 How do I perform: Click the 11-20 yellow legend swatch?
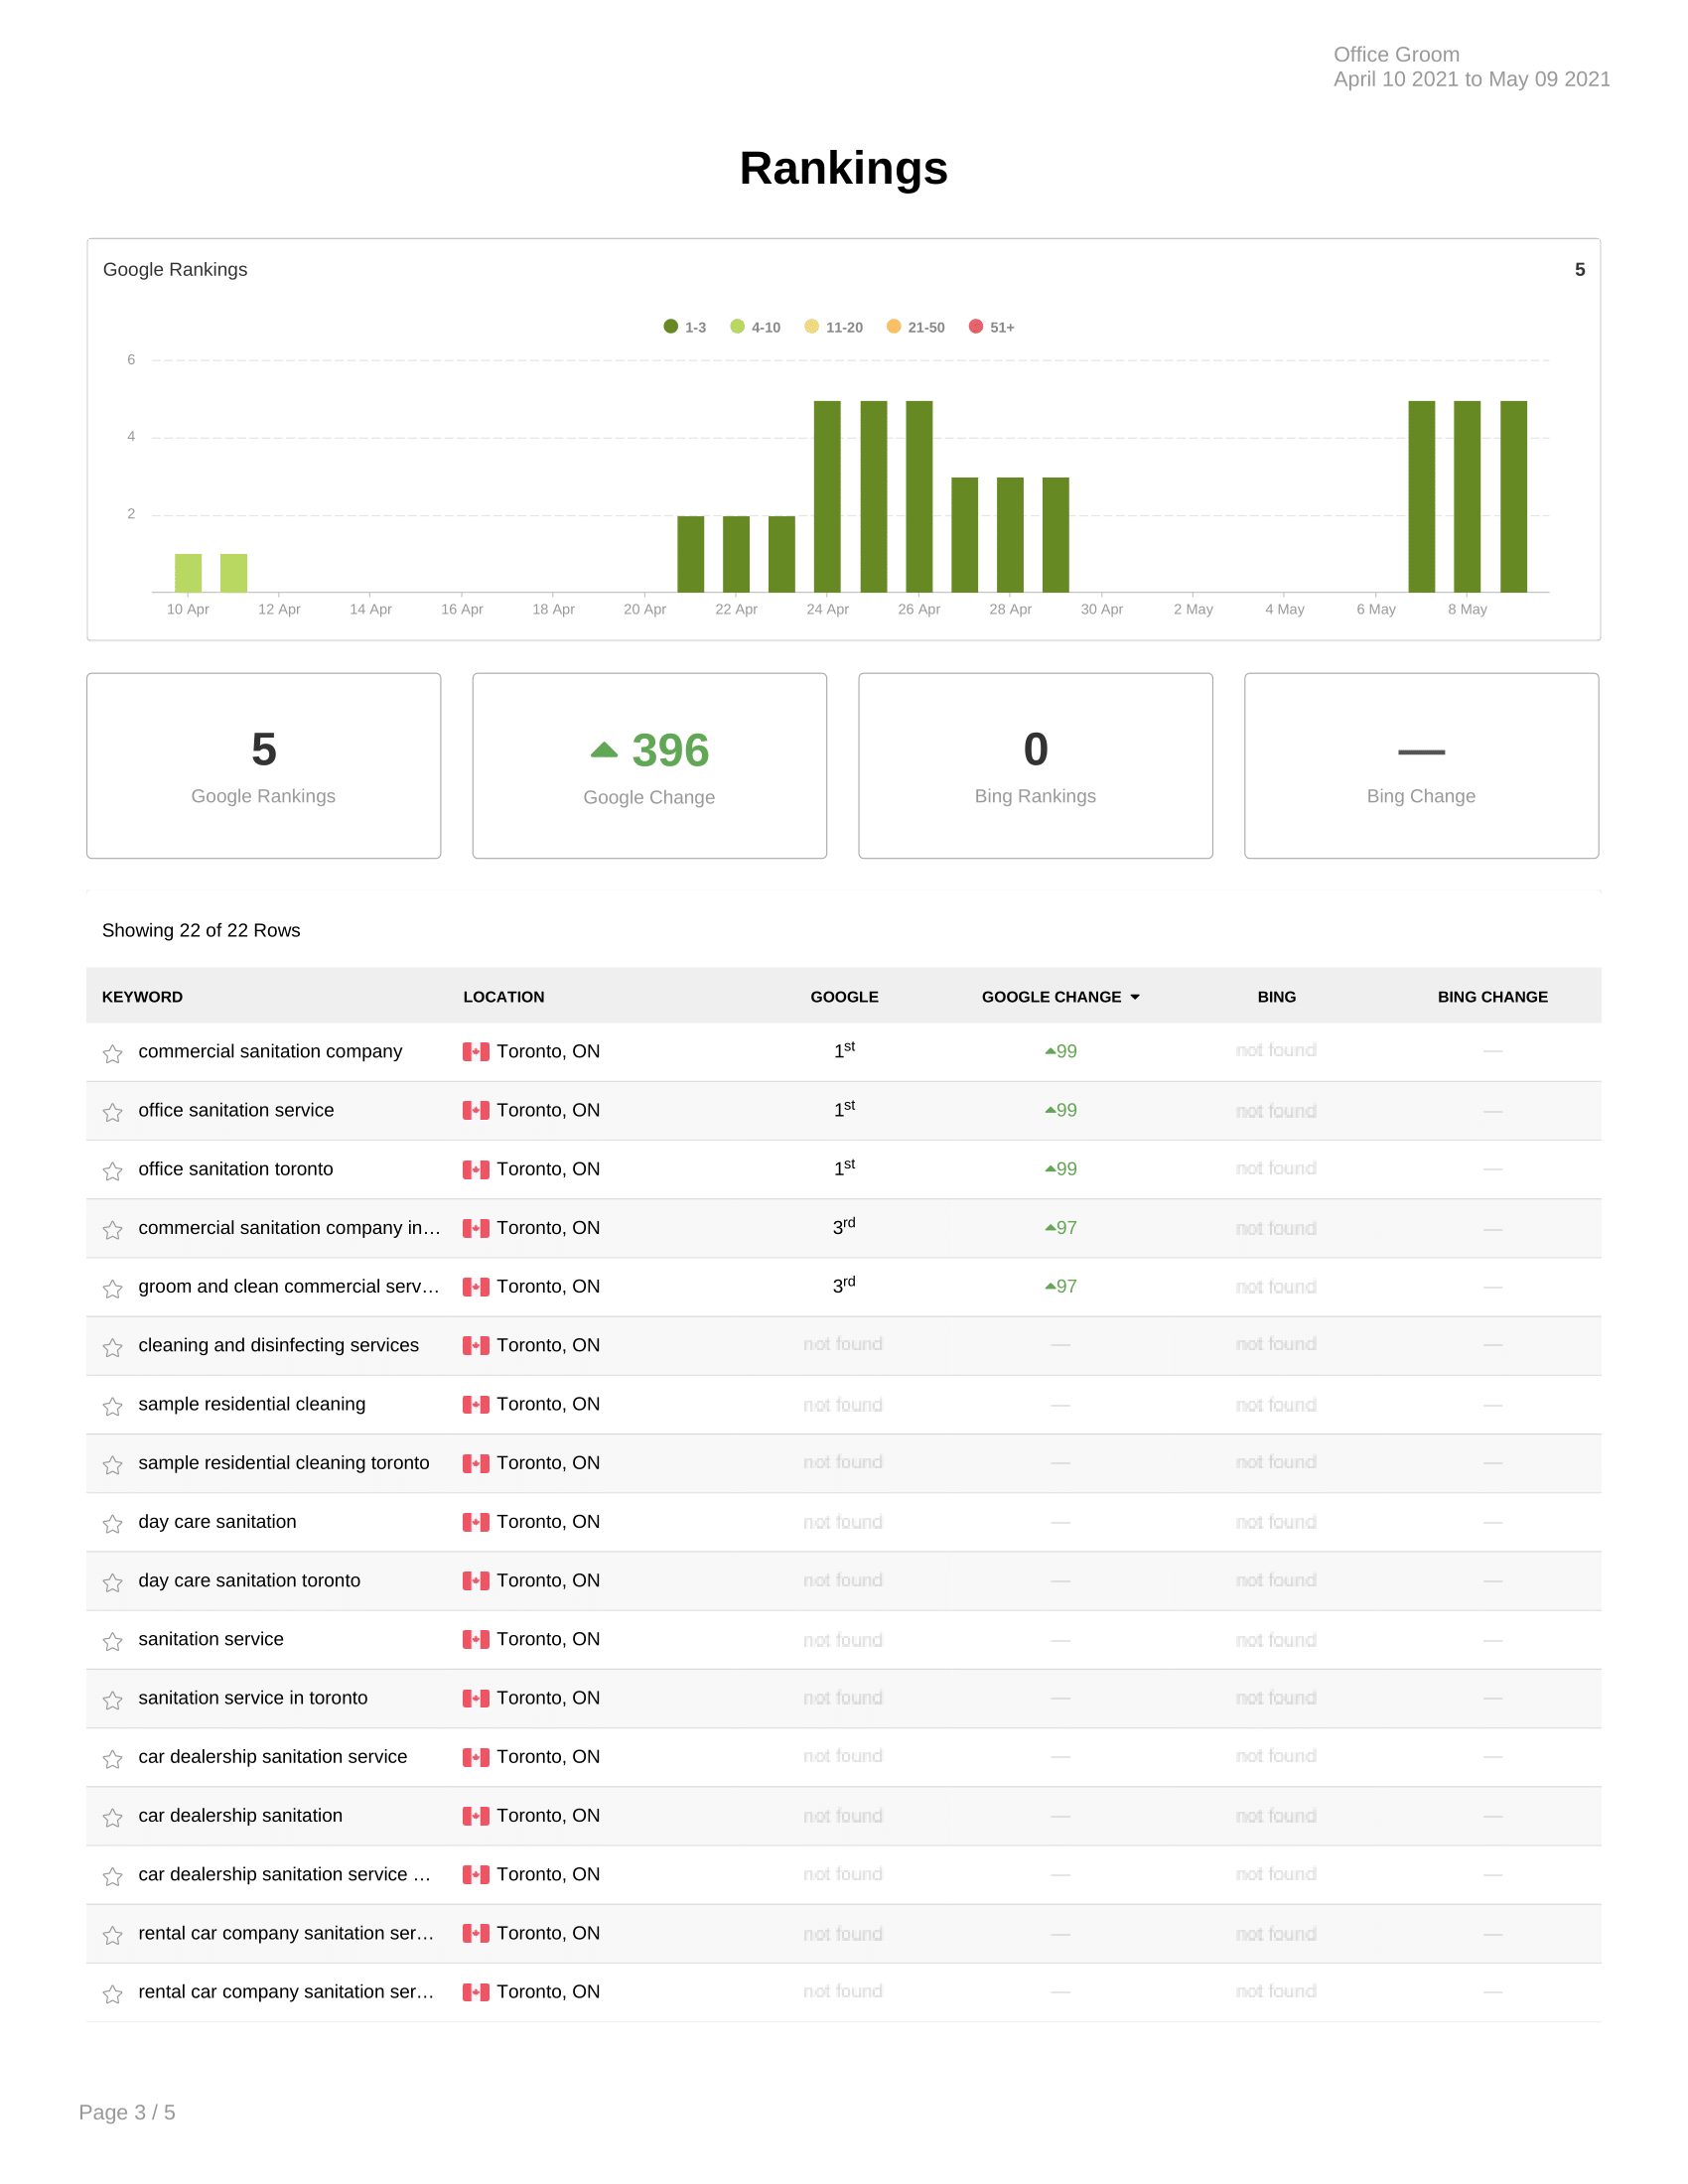tap(812, 327)
